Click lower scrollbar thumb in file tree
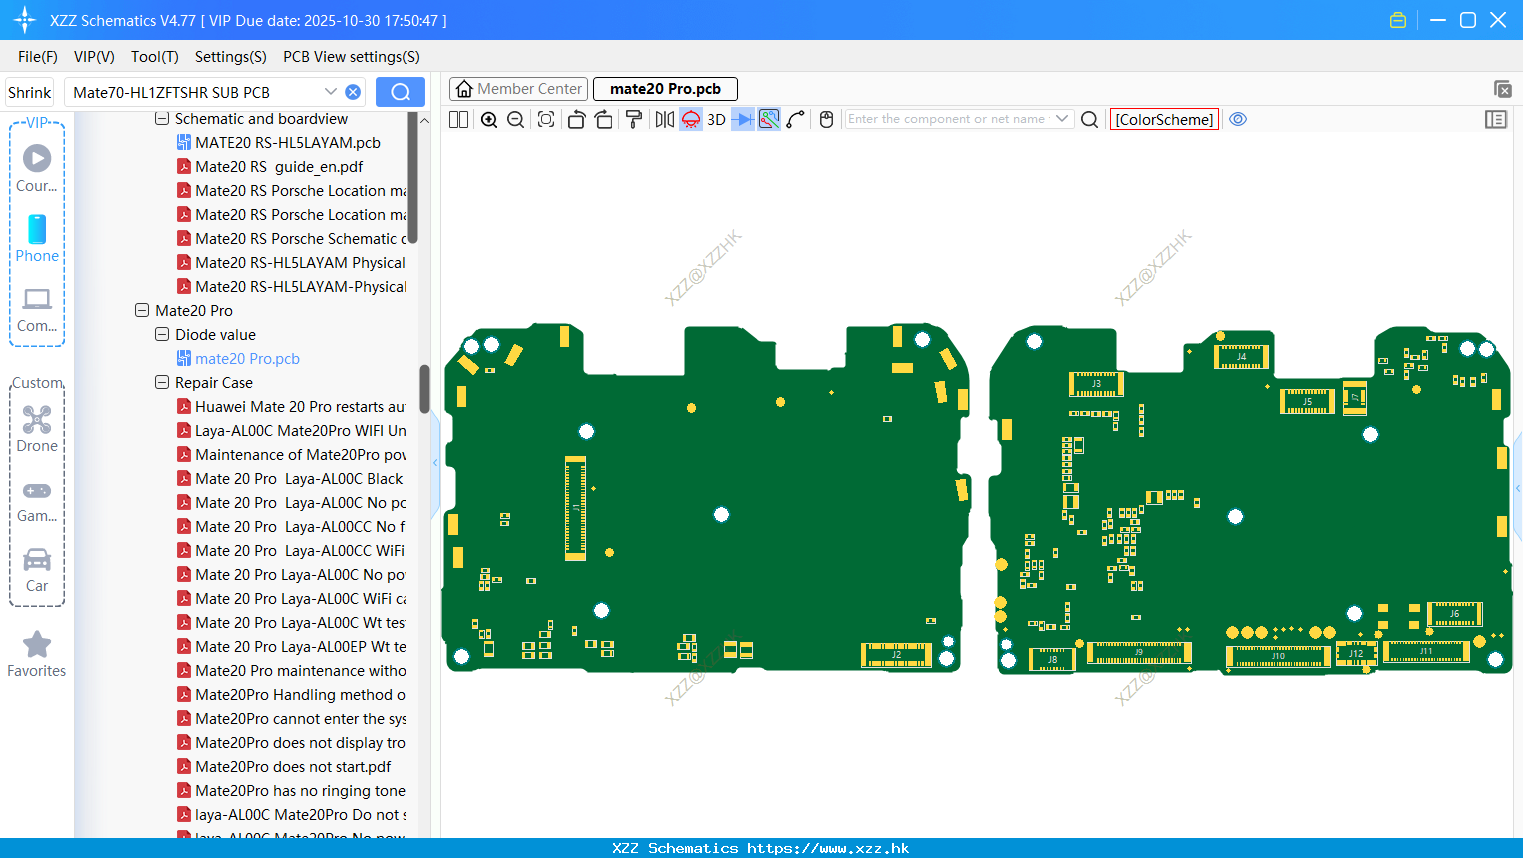 [424, 389]
